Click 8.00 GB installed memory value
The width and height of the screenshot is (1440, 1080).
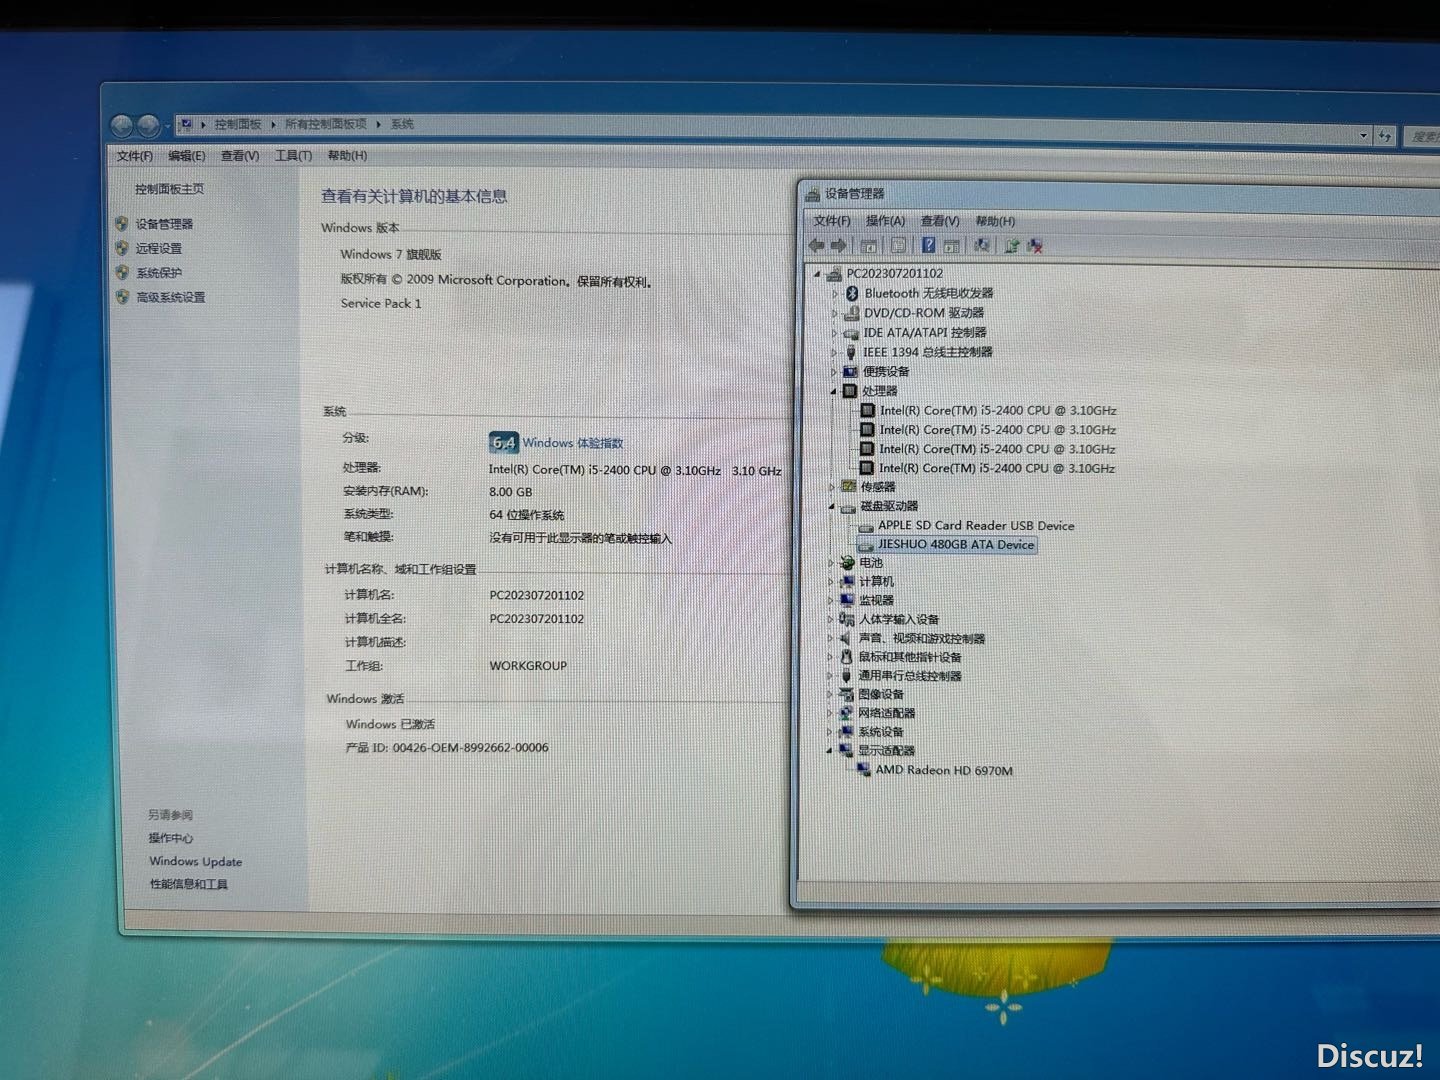[x=510, y=492]
